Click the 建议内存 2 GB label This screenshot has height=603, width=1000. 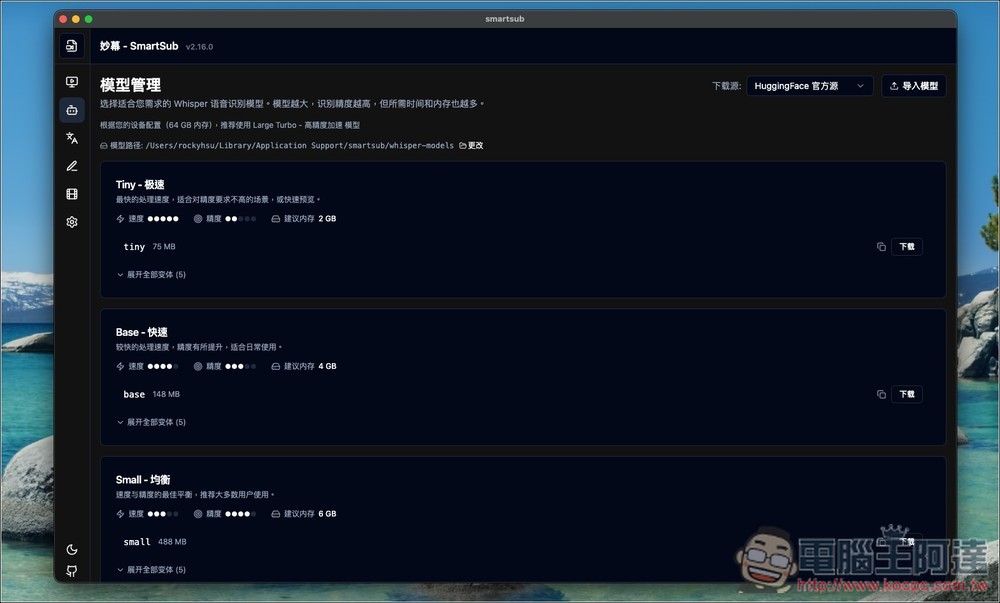[304, 219]
